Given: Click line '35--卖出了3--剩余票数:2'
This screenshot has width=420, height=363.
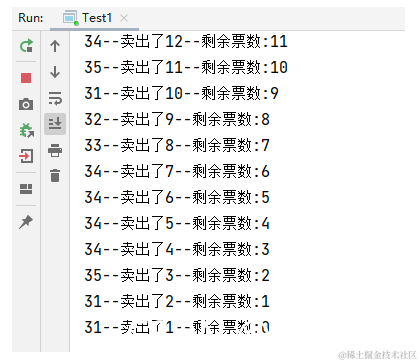Looking at the screenshot, I should pyautogui.click(x=177, y=275).
